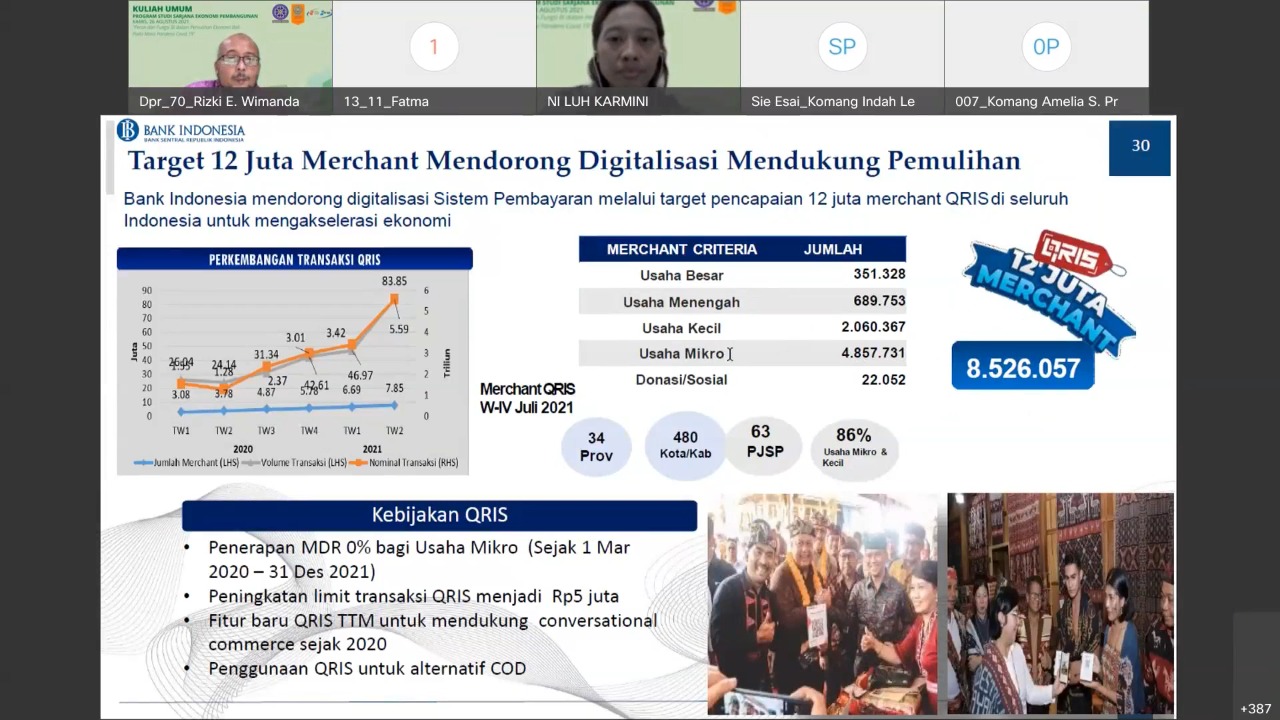This screenshot has width=1280, height=720.
Task: Select the Usaha Mikro table row
Action: tap(742, 353)
